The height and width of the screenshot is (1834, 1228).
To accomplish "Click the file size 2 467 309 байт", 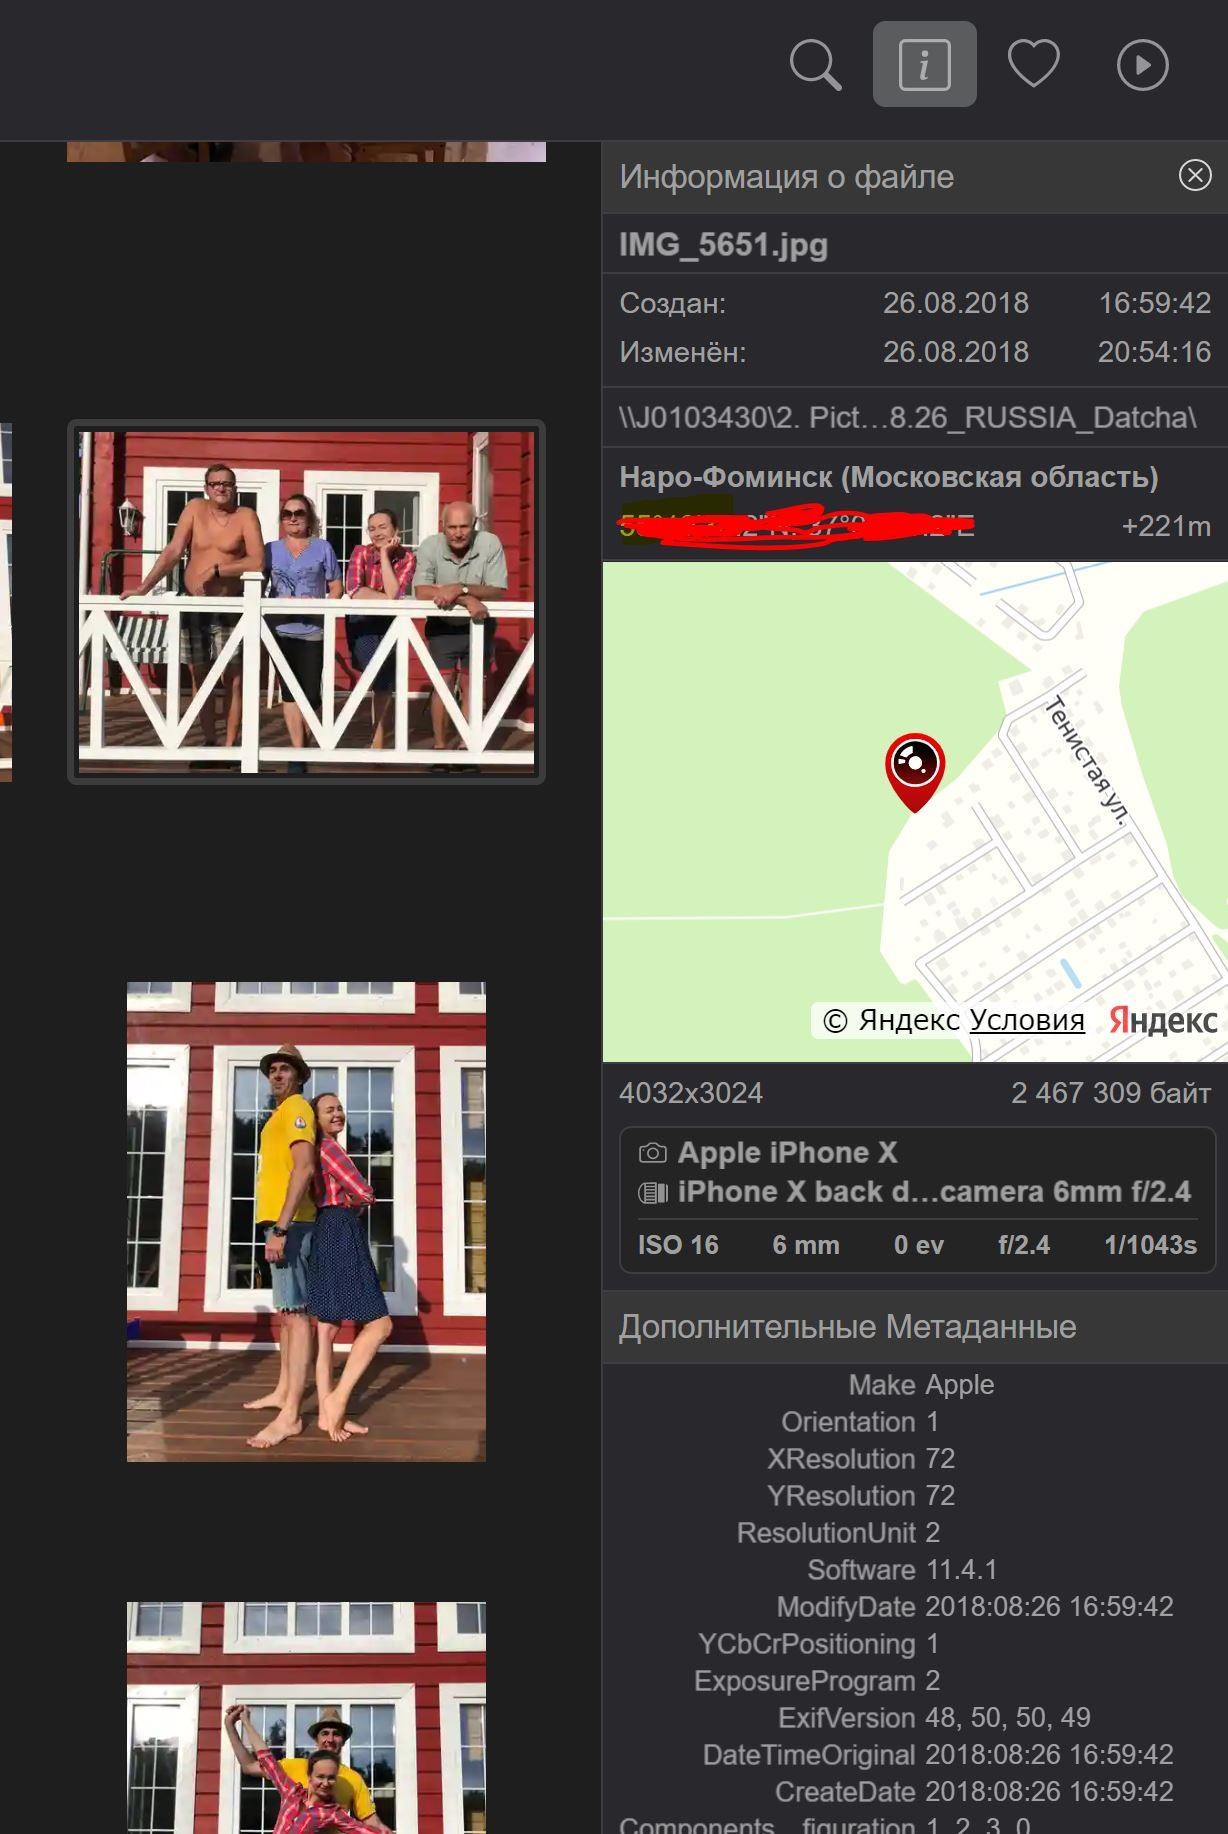I will [x=1111, y=1093].
